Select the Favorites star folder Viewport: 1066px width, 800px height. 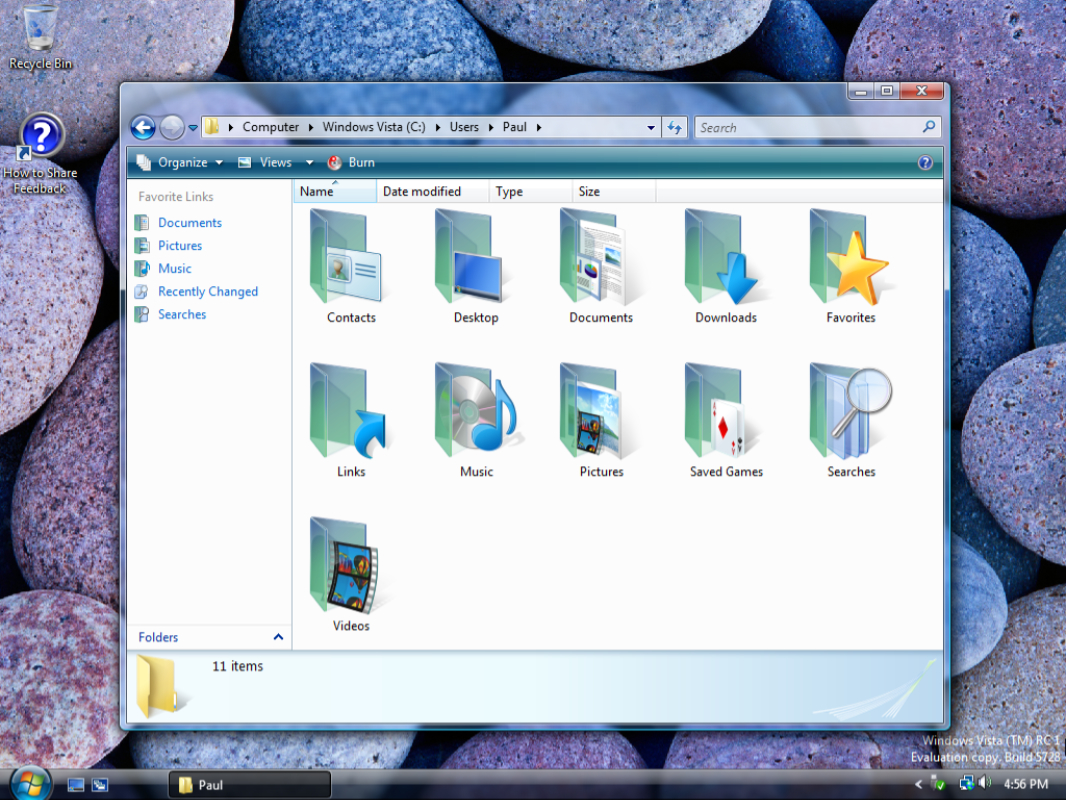pos(850,258)
